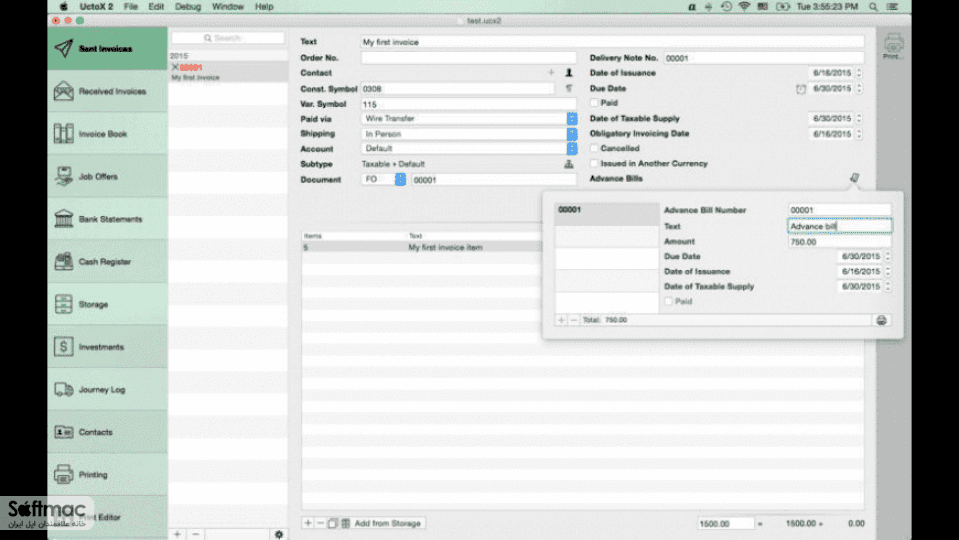This screenshot has height=540, width=959.
Task: Adjust Date of Issuance stepper
Action: coord(859,73)
